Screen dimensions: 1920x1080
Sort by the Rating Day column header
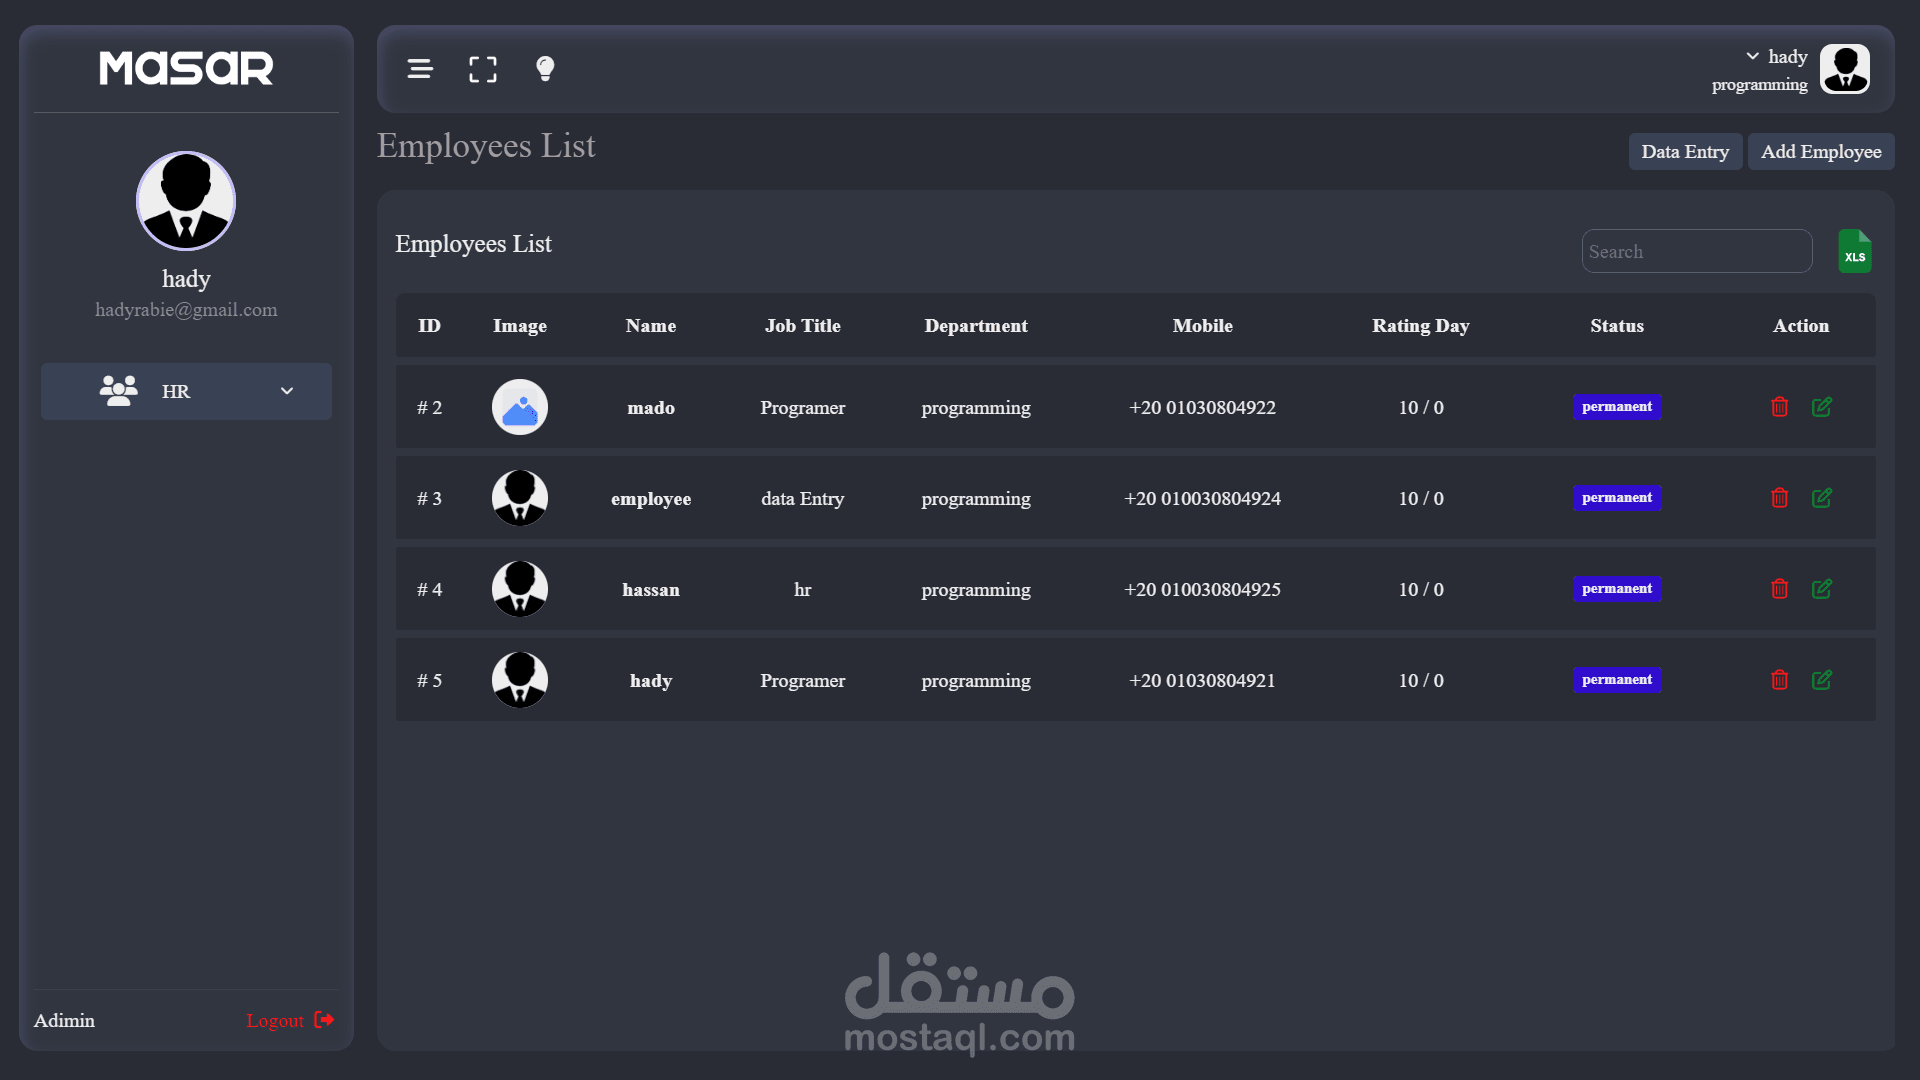pyautogui.click(x=1420, y=326)
